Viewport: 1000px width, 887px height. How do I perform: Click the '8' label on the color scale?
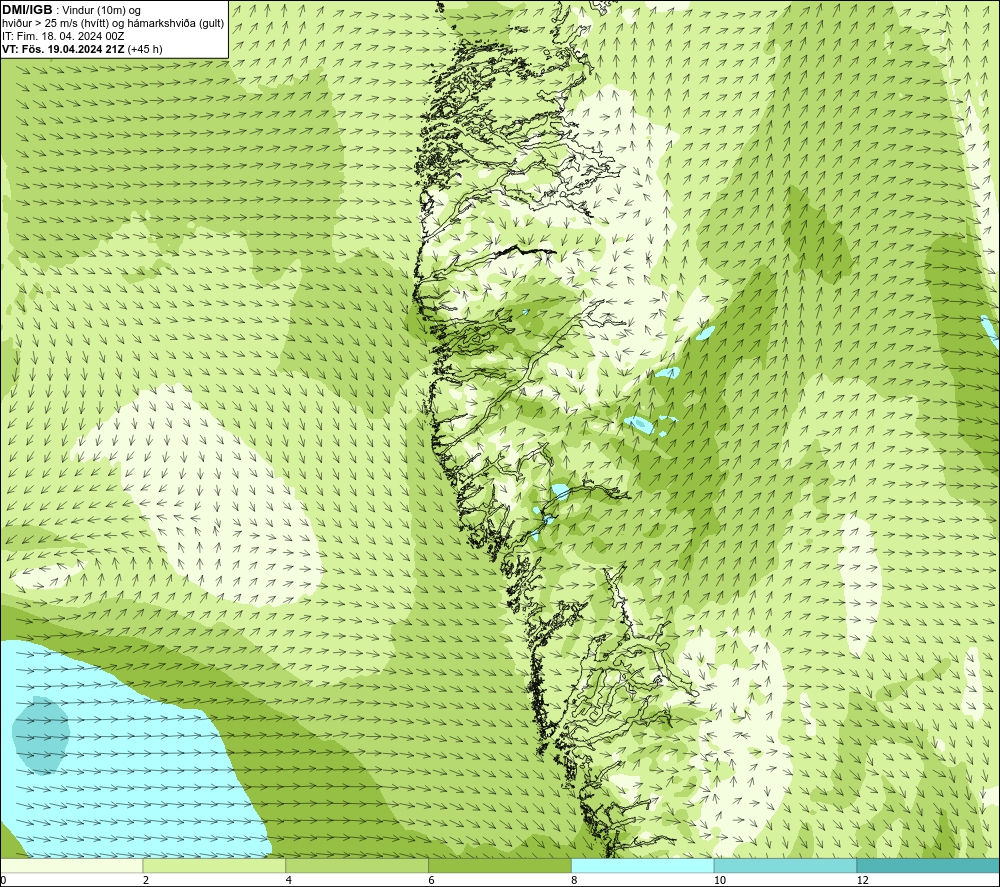575,880
